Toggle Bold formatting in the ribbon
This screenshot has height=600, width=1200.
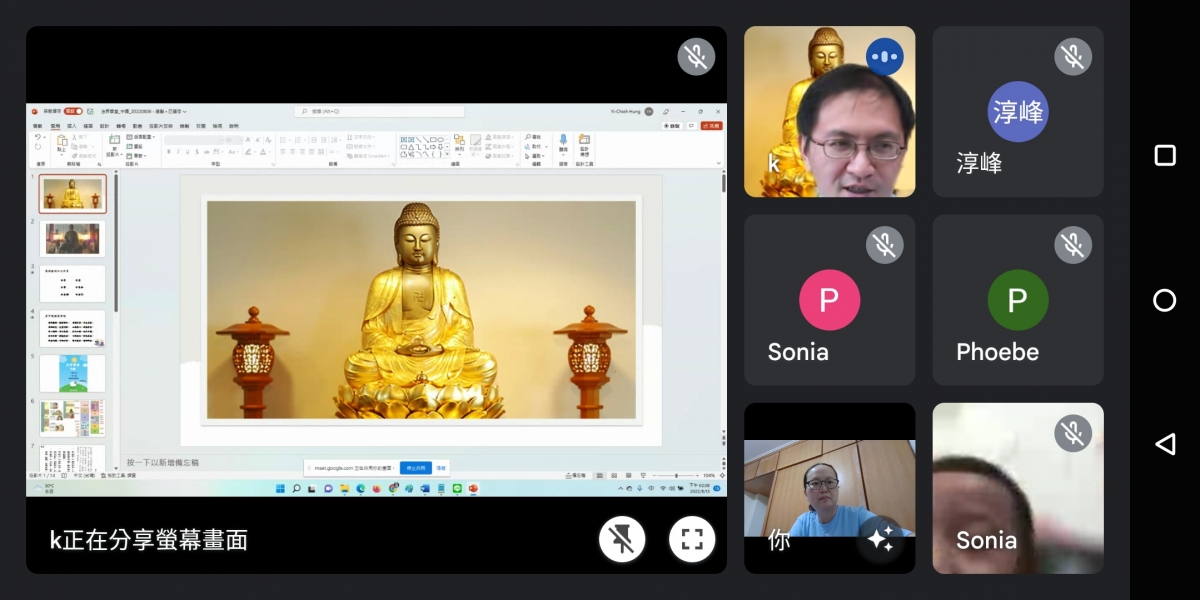pyautogui.click(x=168, y=152)
